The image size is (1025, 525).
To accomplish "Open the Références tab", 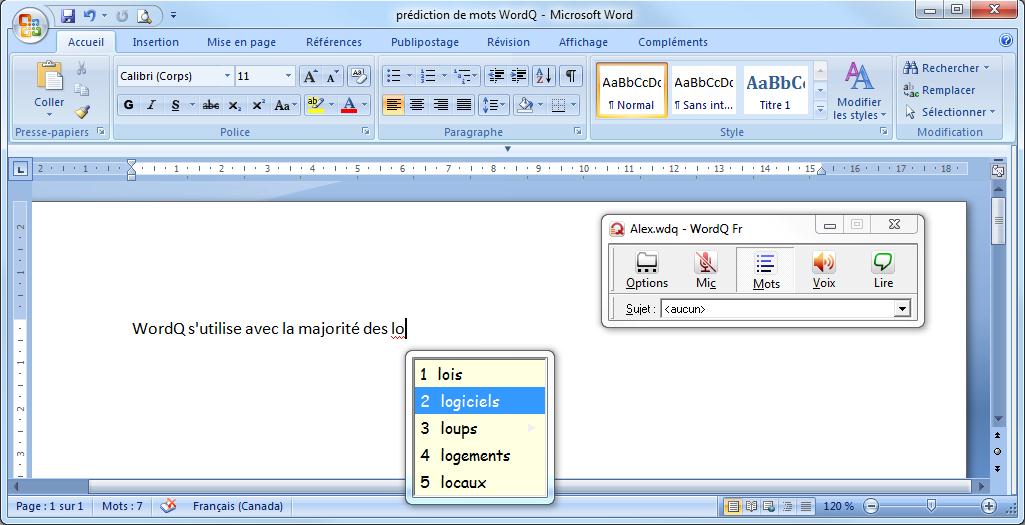I will 334,42.
